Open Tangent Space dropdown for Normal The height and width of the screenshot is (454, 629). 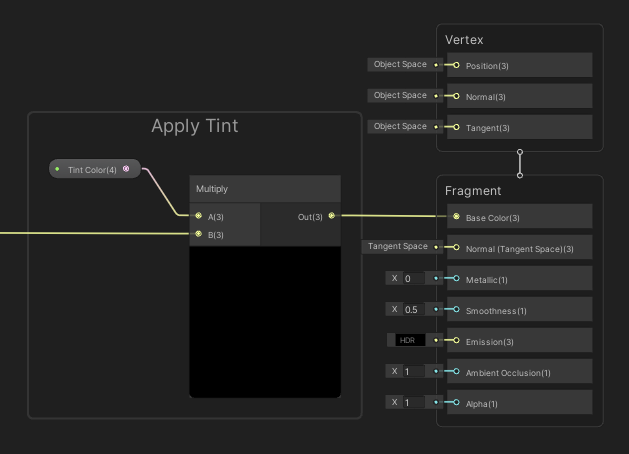(397, 247)
